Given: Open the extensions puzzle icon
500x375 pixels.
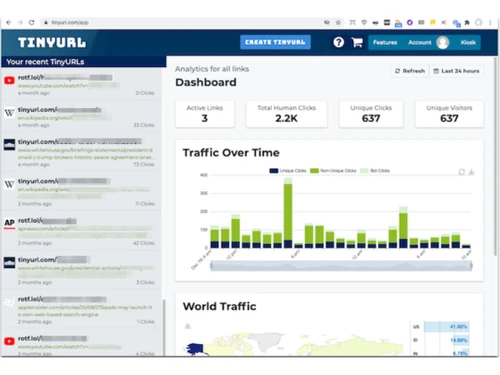Looking at the screenshot, I should 467,22.
